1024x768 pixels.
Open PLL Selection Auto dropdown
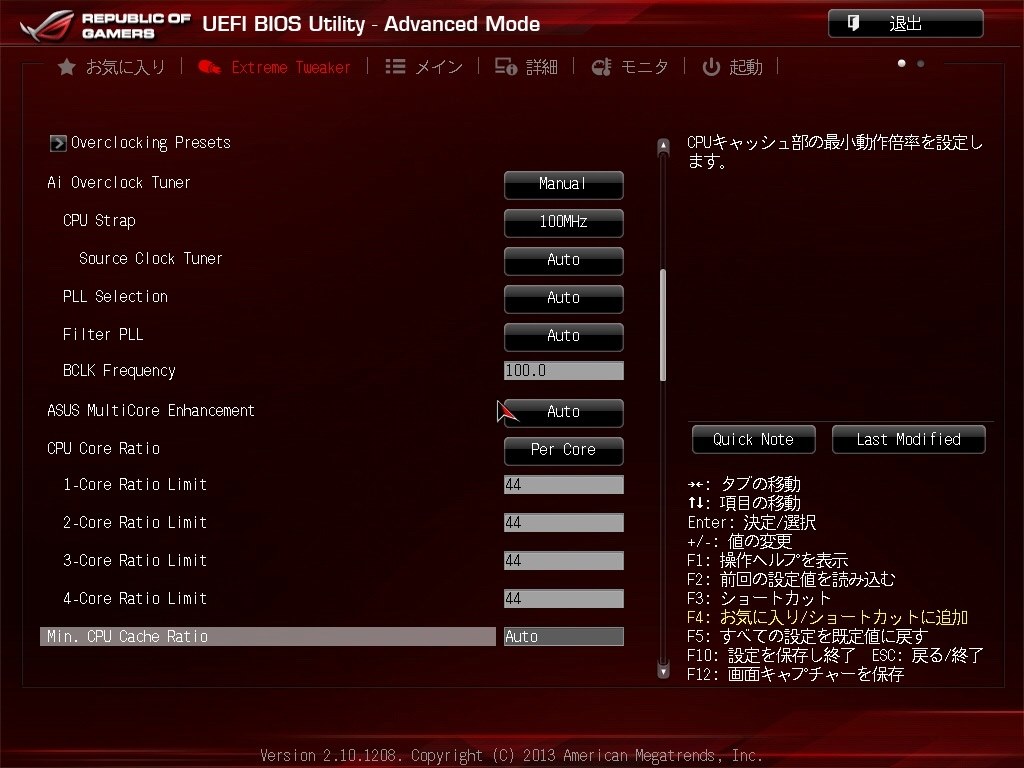pos(564,298)
